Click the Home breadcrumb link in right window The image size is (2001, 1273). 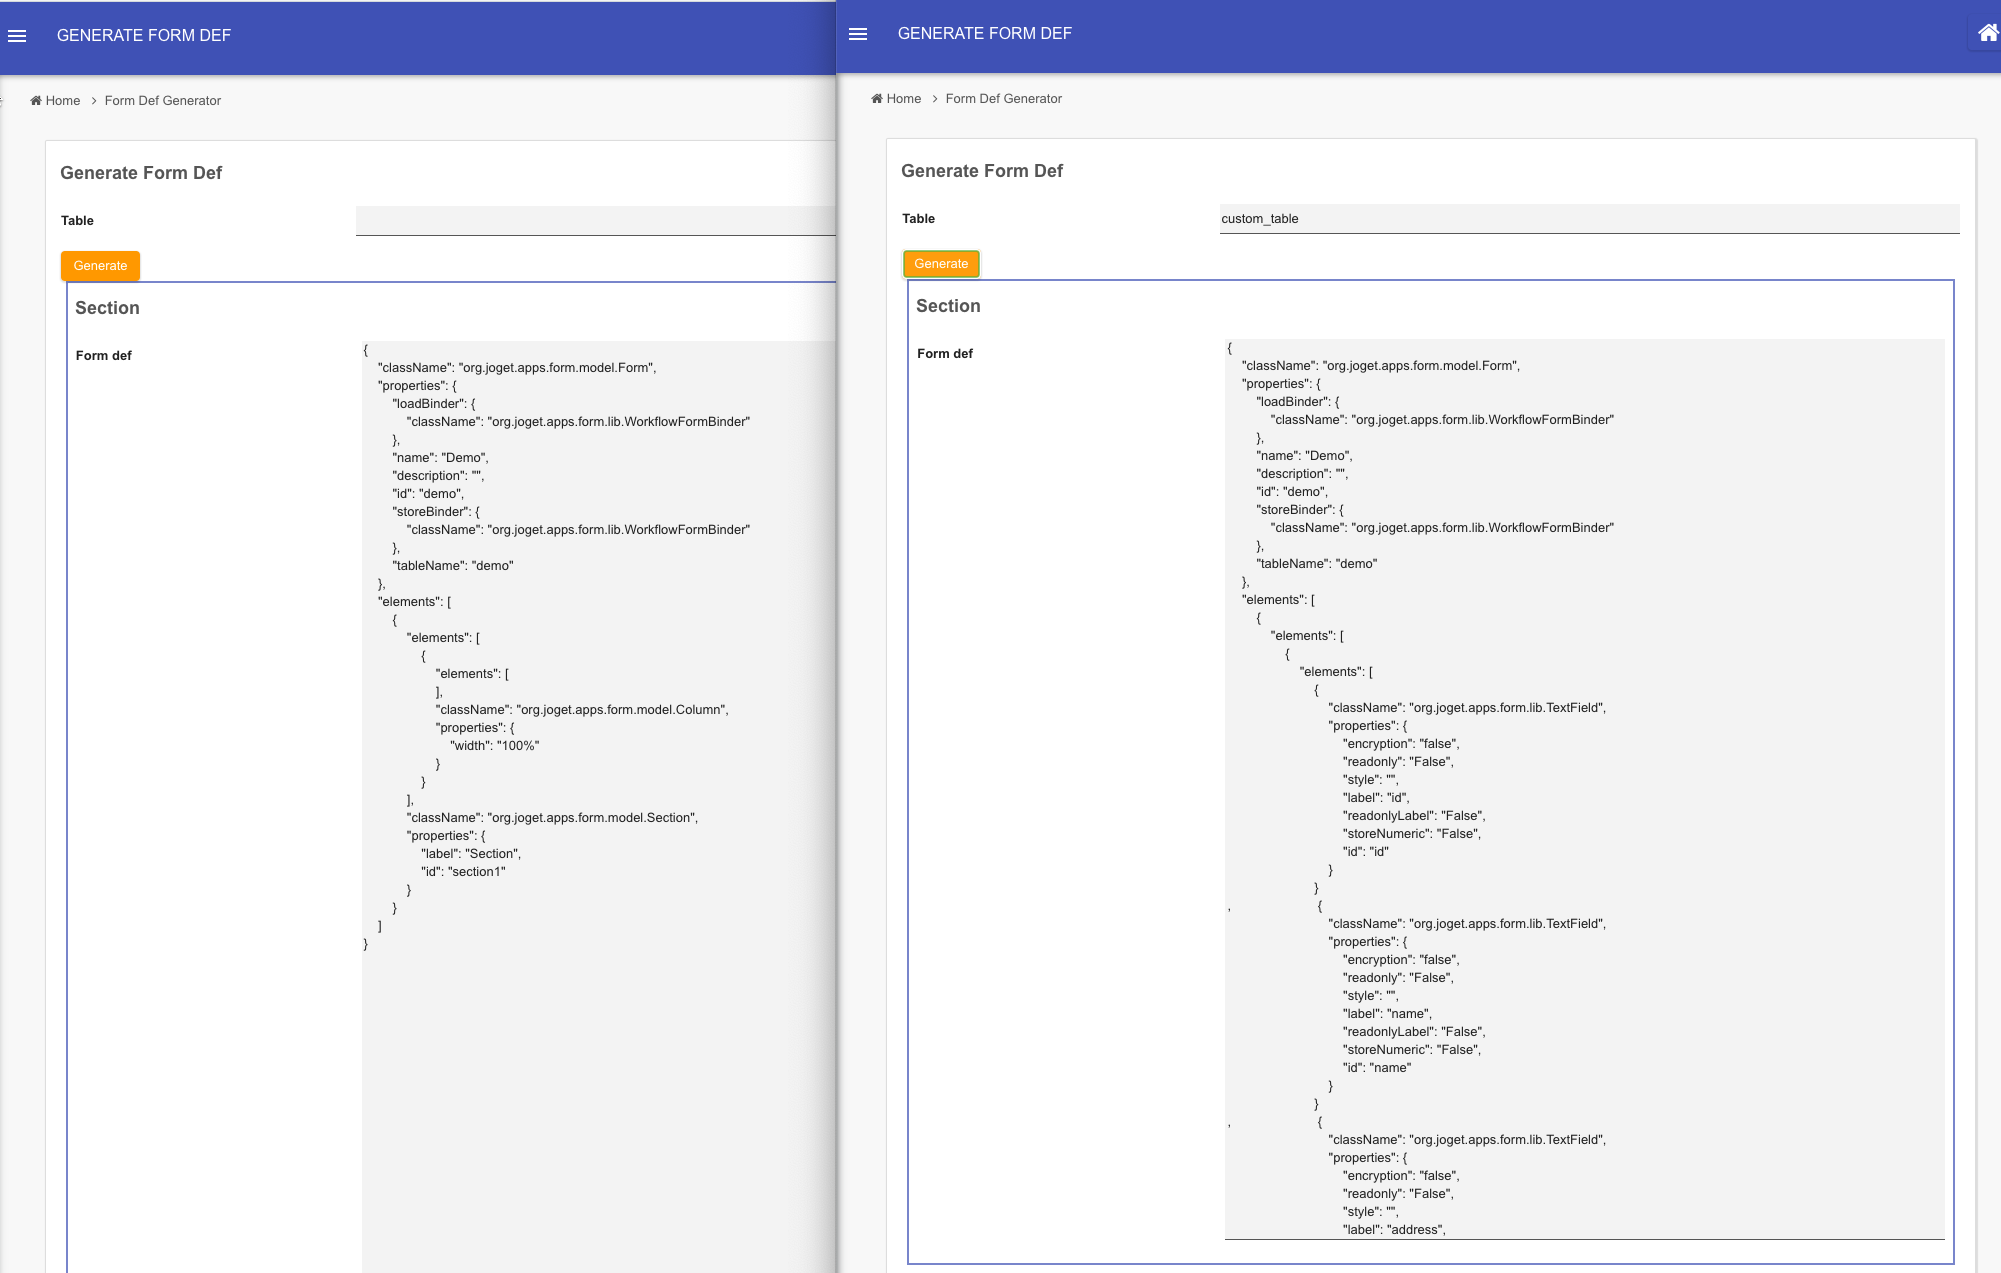pos(903,99)
